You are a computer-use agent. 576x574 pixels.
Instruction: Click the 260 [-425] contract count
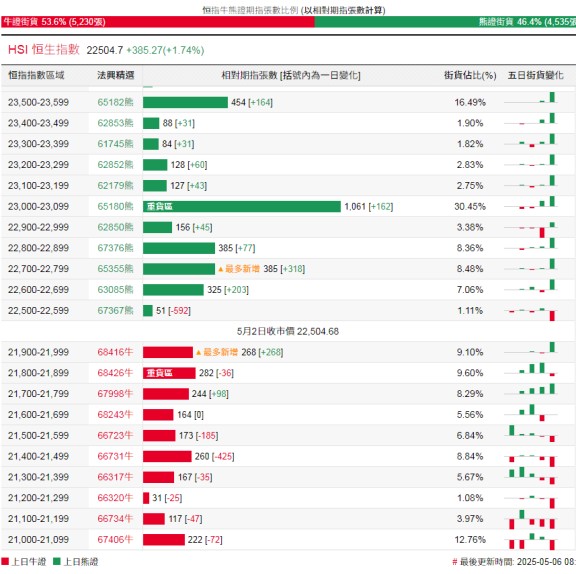(215, 456)
